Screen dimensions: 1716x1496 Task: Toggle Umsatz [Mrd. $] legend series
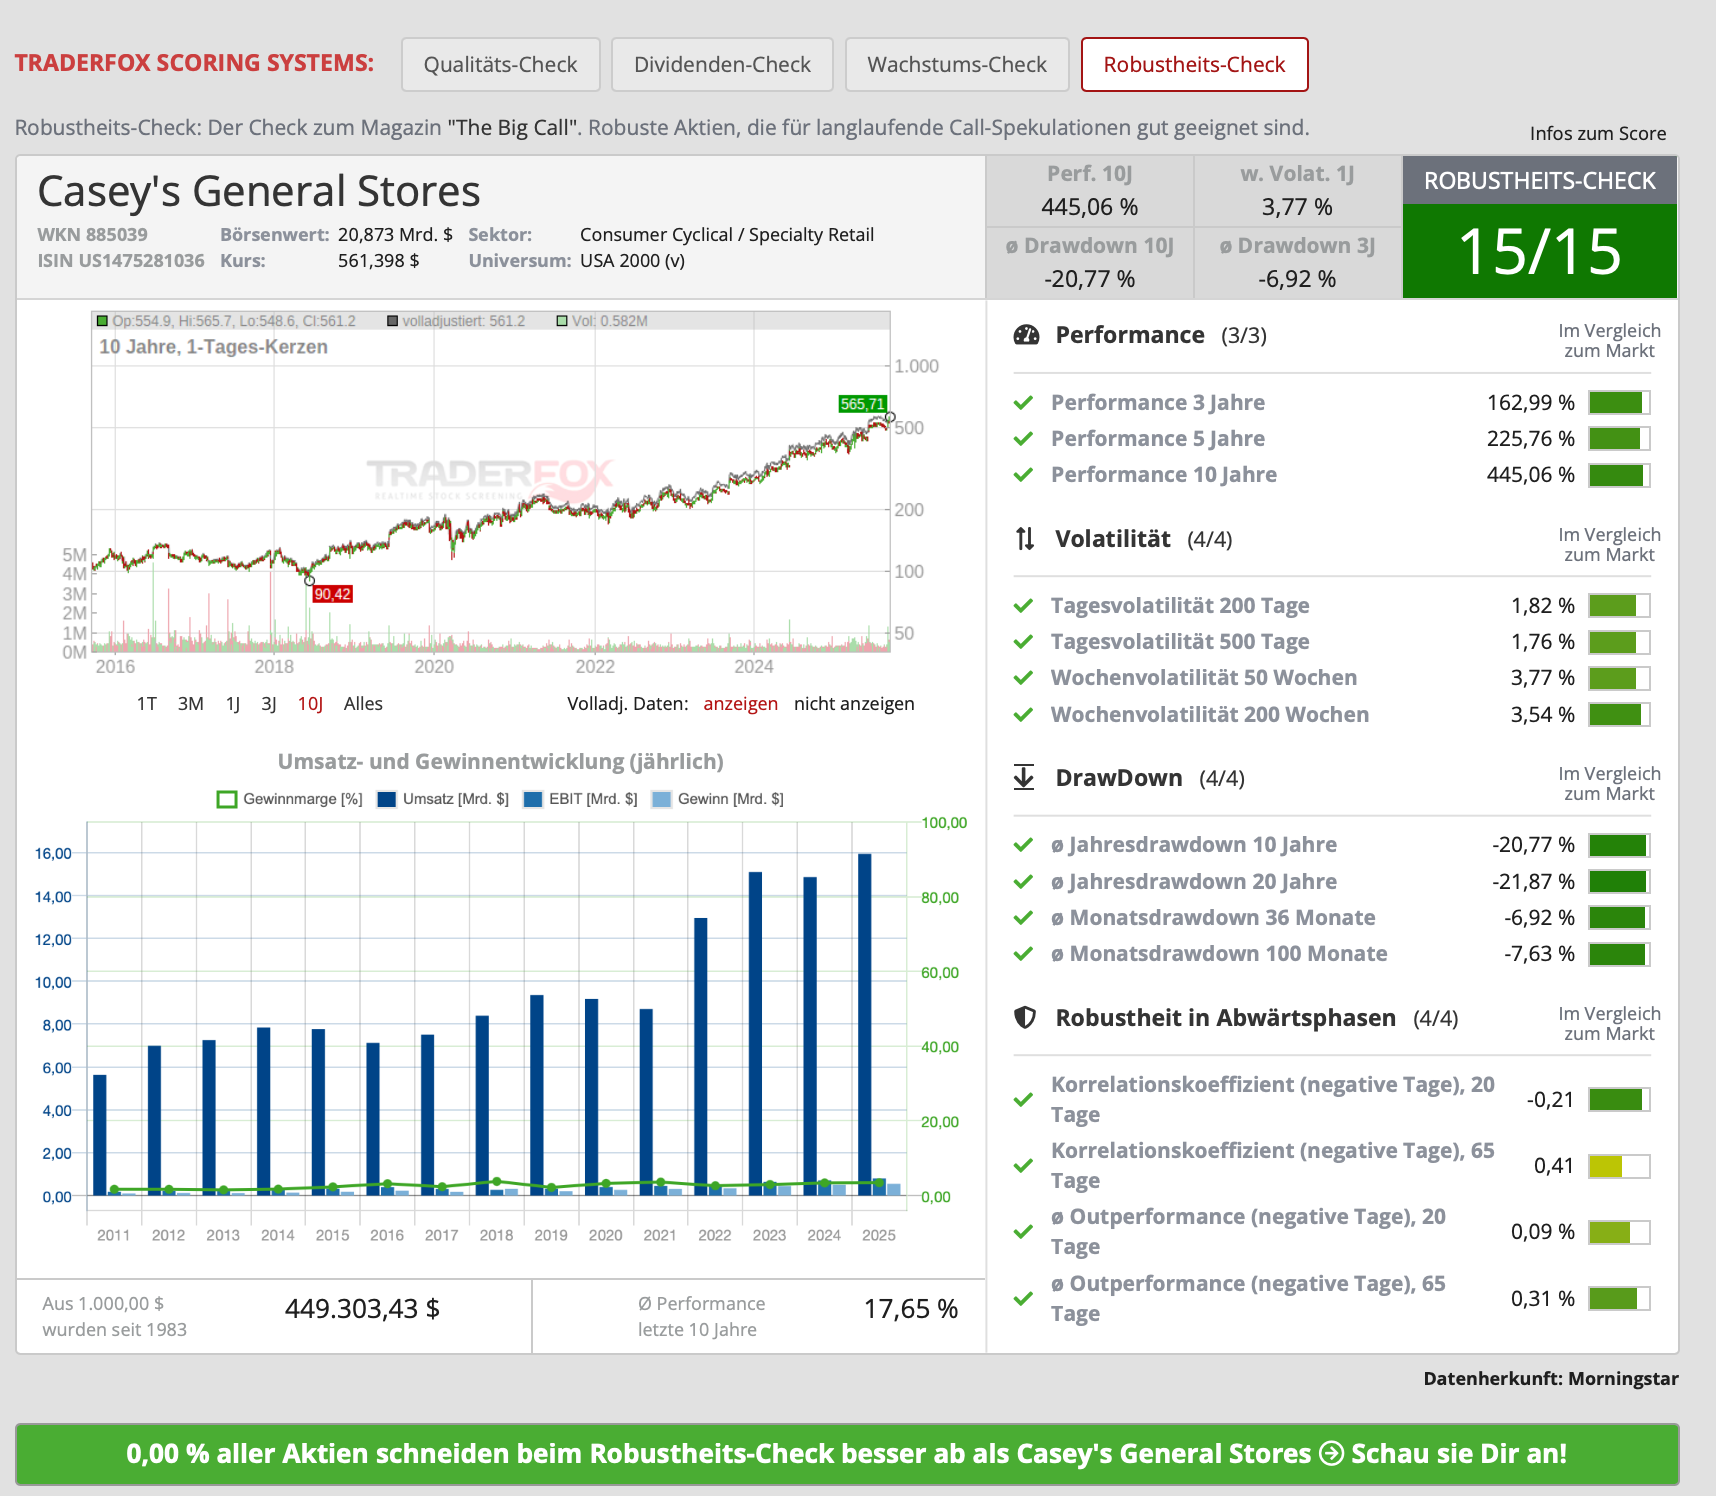click(443, 799)
